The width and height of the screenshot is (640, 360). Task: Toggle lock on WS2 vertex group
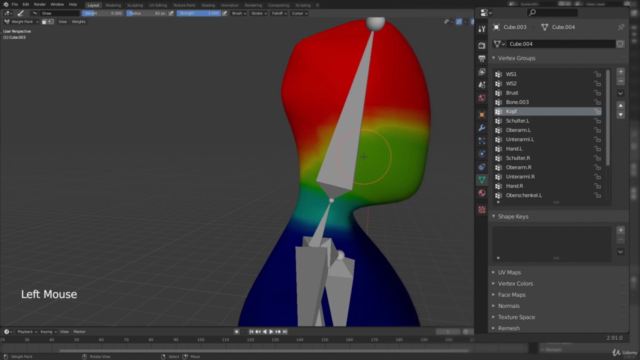point(597,84)
